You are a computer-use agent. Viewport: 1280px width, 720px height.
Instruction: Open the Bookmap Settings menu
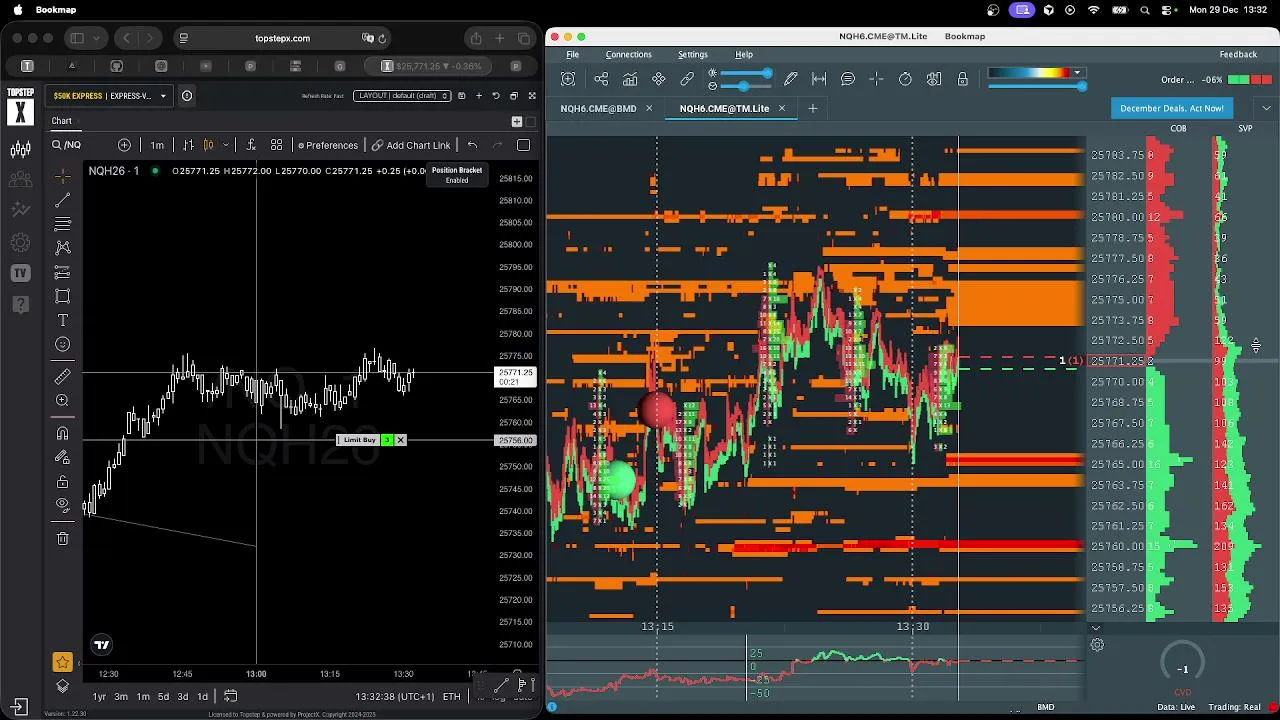point(692,54)
